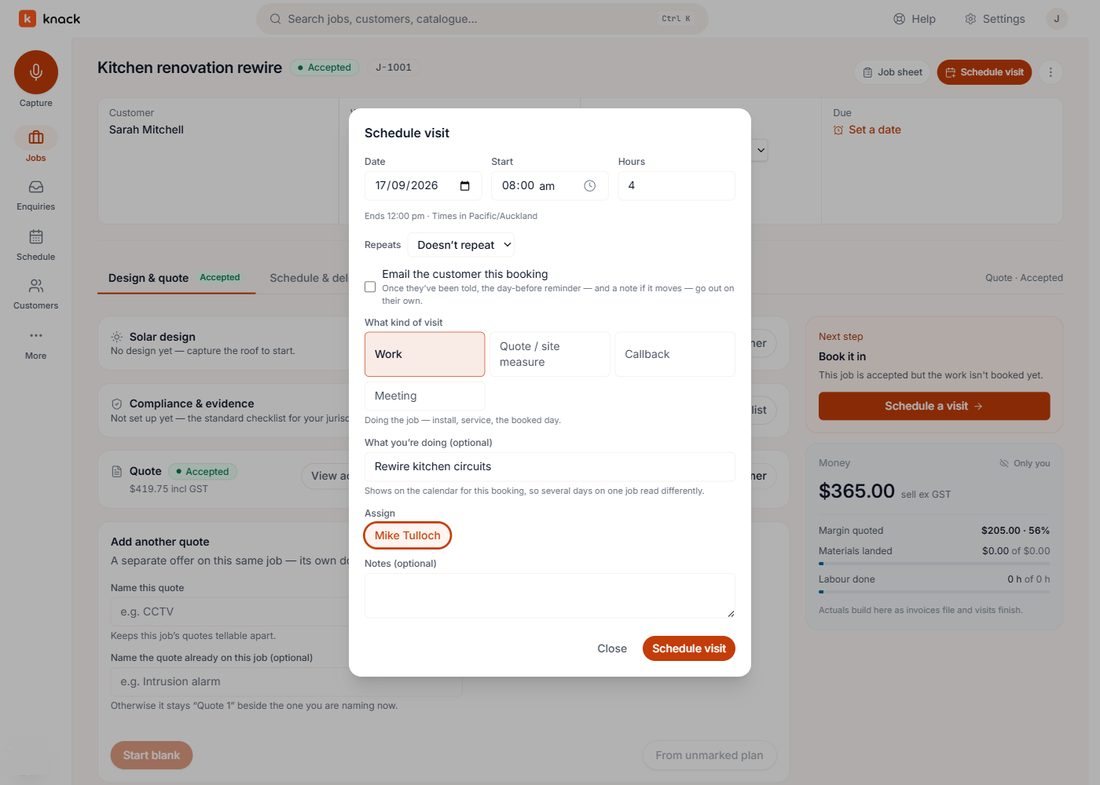The height and width of the screenshot is (785, 1100).
Task: Open the Enquiries inbox icon
Action: pyautogui.click(x=36, y=187)
